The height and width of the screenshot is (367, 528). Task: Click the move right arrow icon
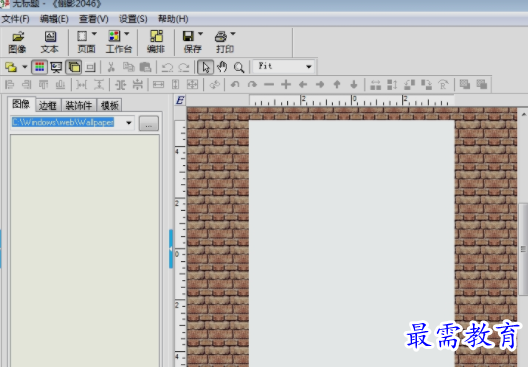320,85
